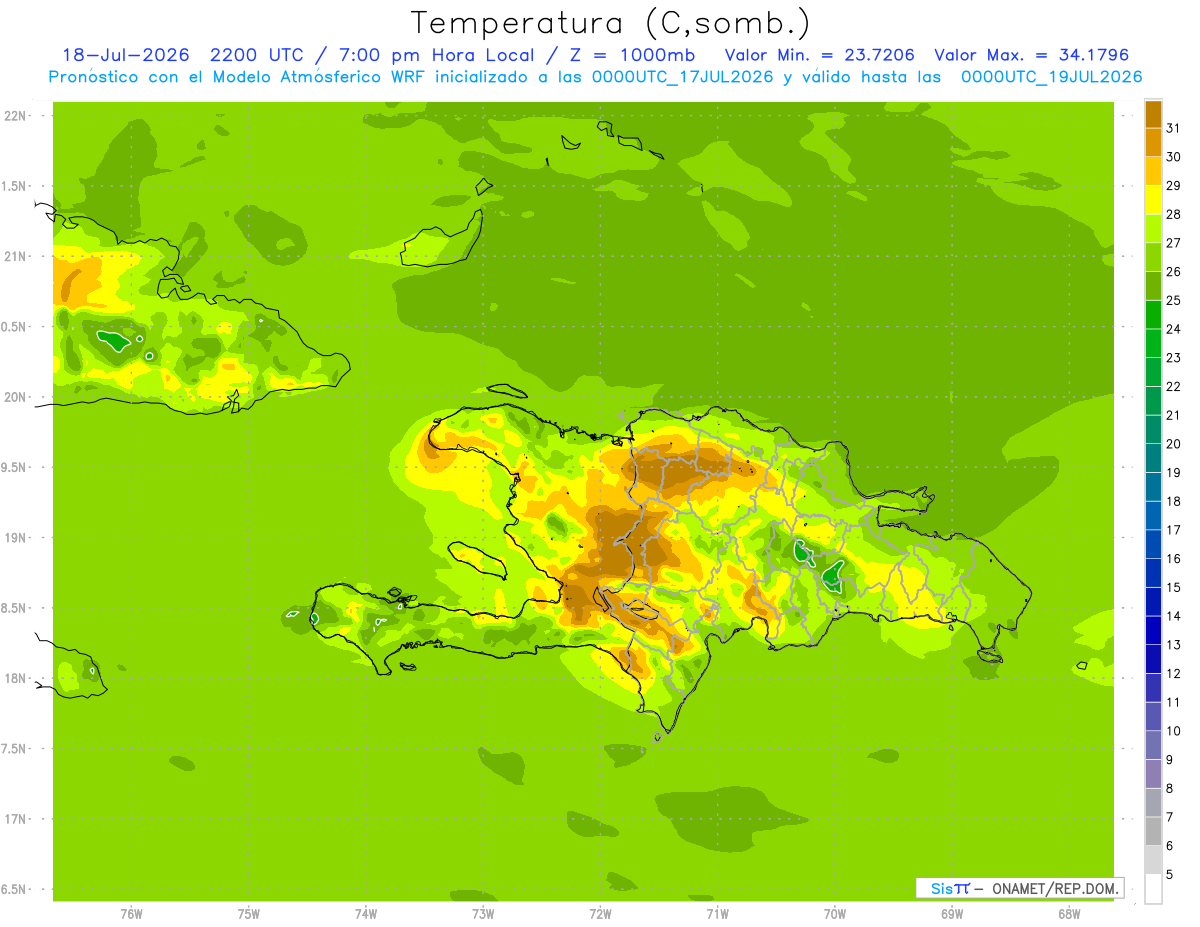The width and height of the screenshot is (1200, 927).
Task: Click the green swatch between 25 and 26
Action: [x=1153, y=285]
